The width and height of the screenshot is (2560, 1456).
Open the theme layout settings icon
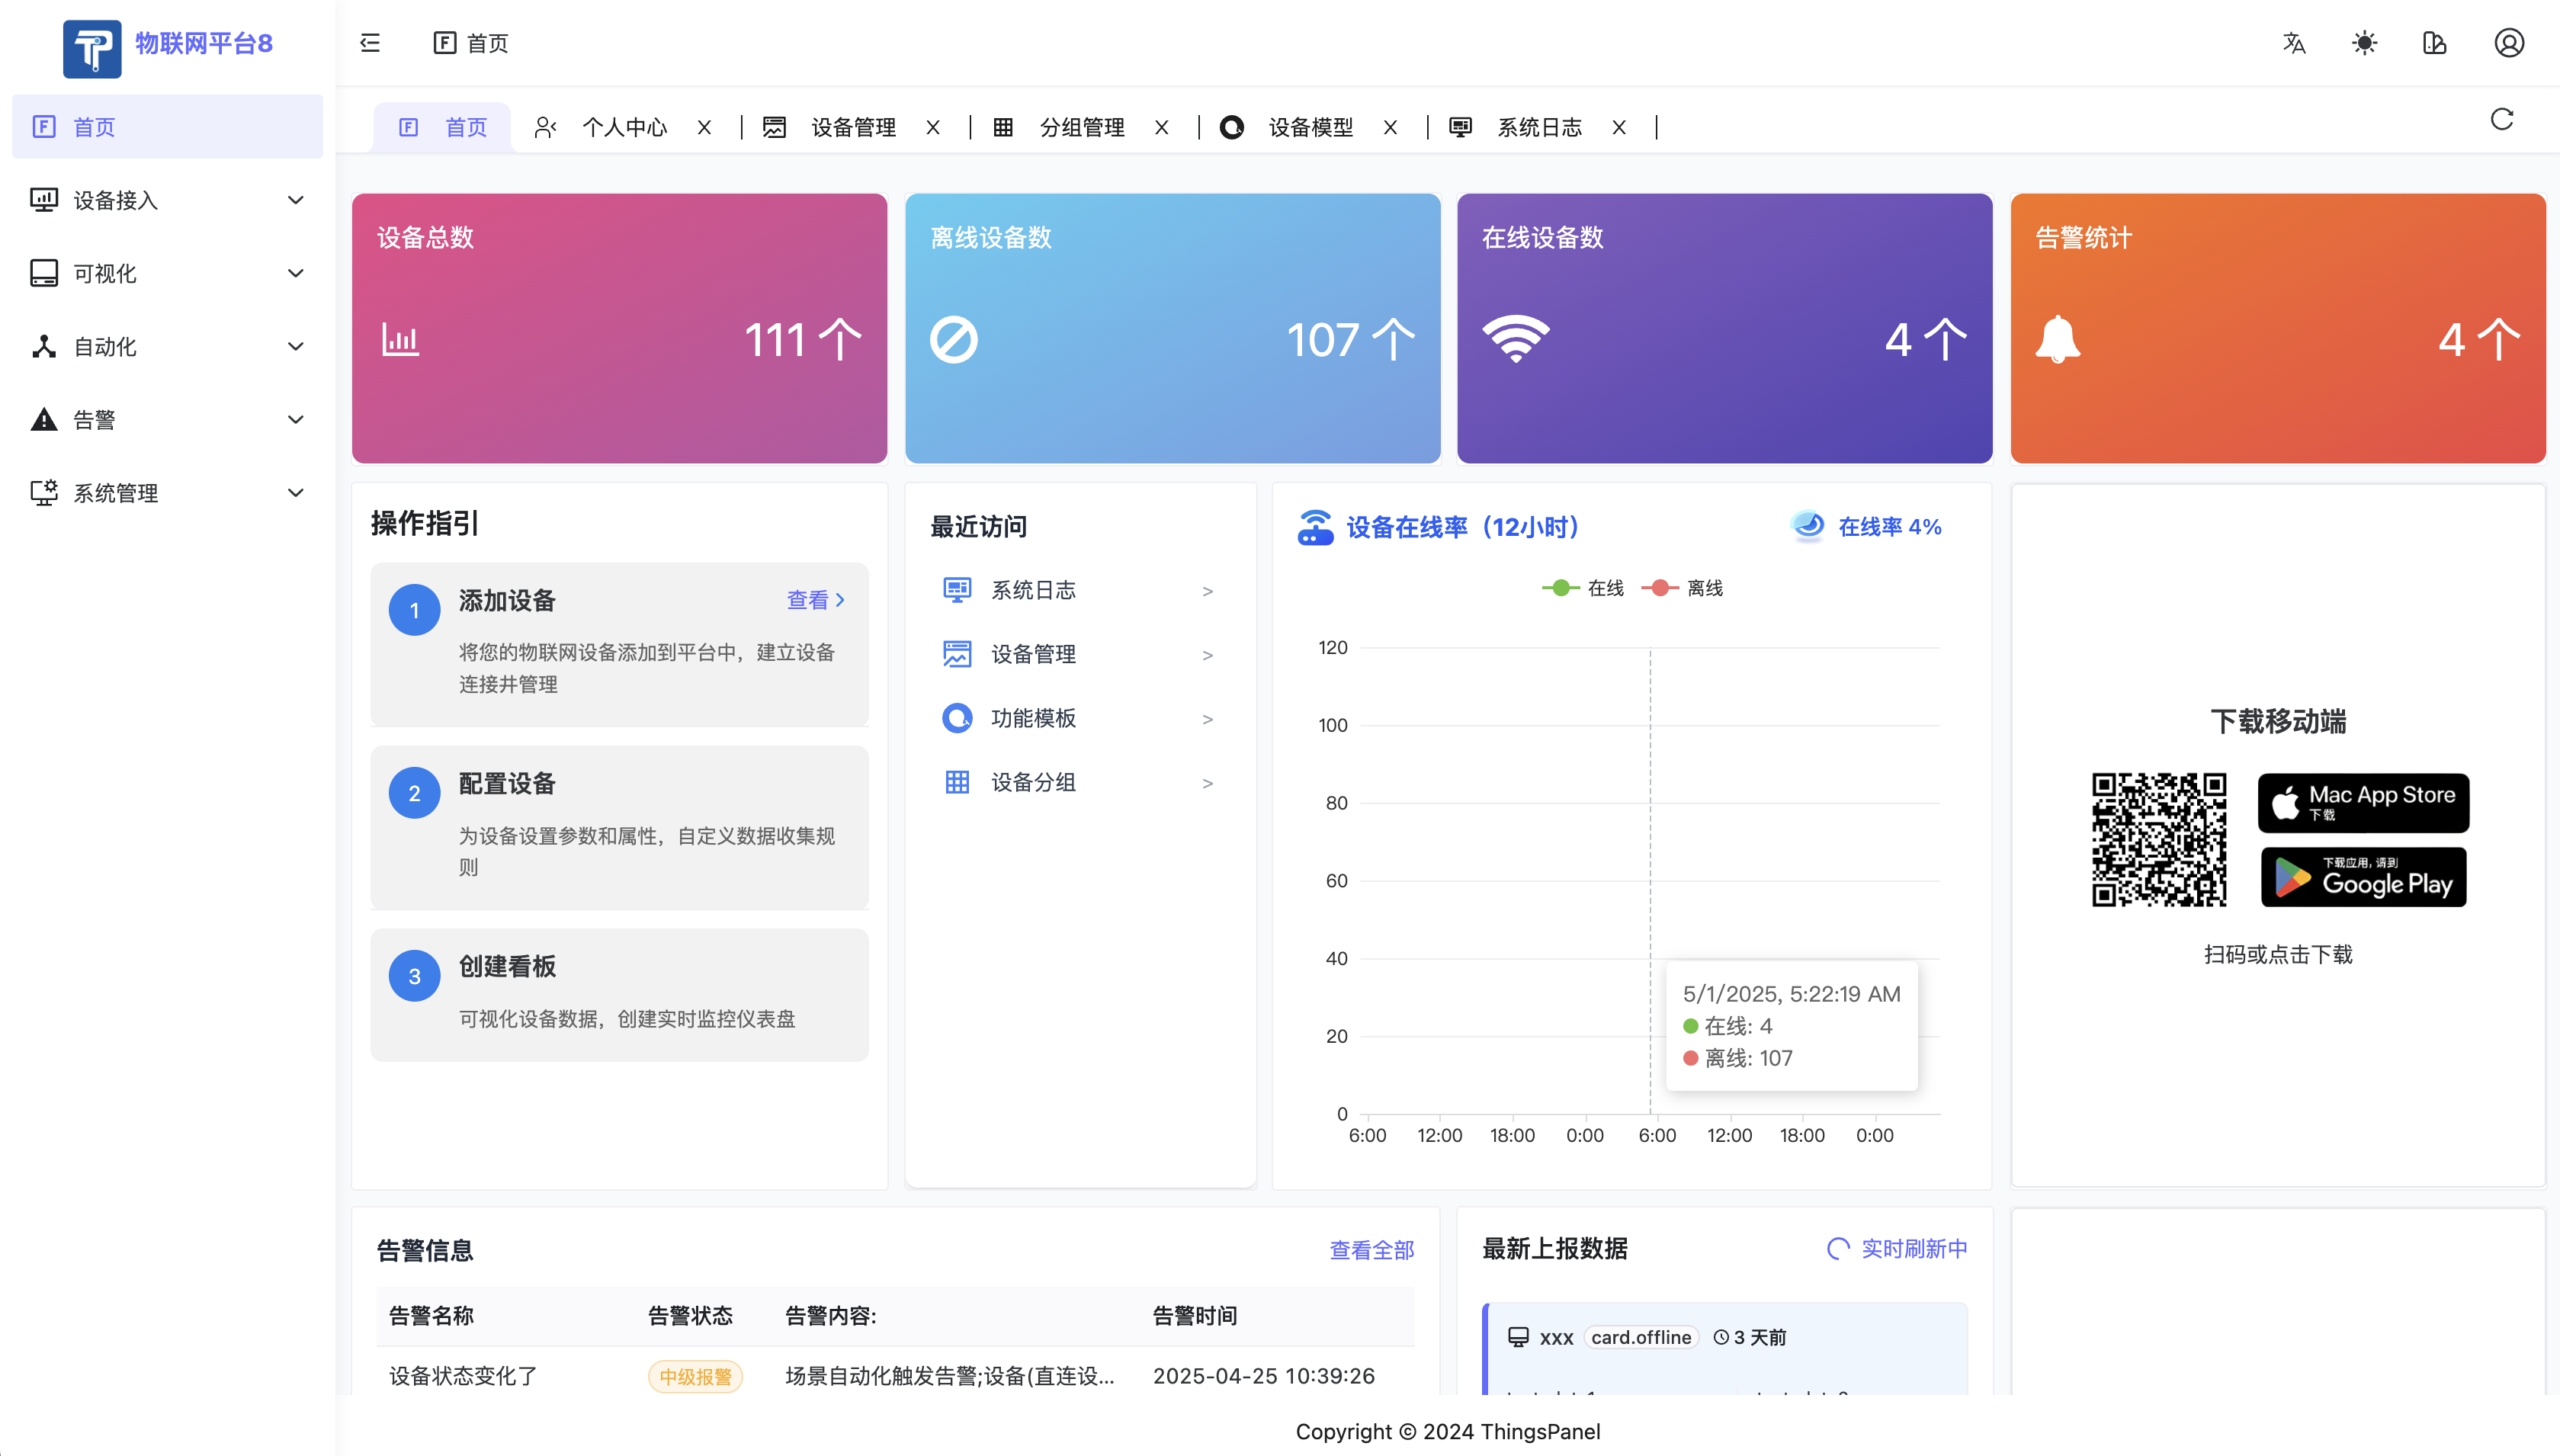(2435, 43)
